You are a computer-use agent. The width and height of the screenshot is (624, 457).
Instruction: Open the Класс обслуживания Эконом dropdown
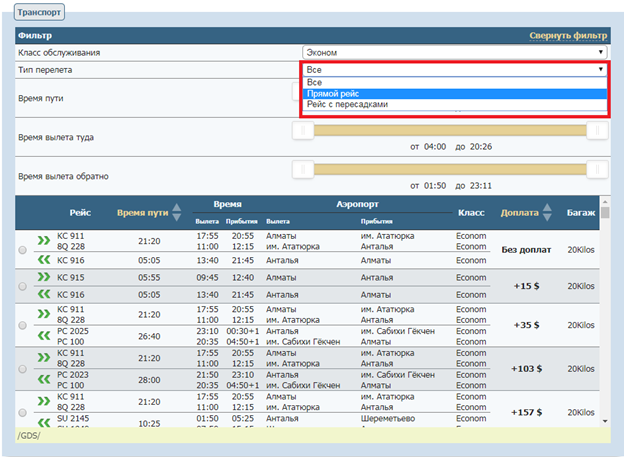tap(454, 53)
